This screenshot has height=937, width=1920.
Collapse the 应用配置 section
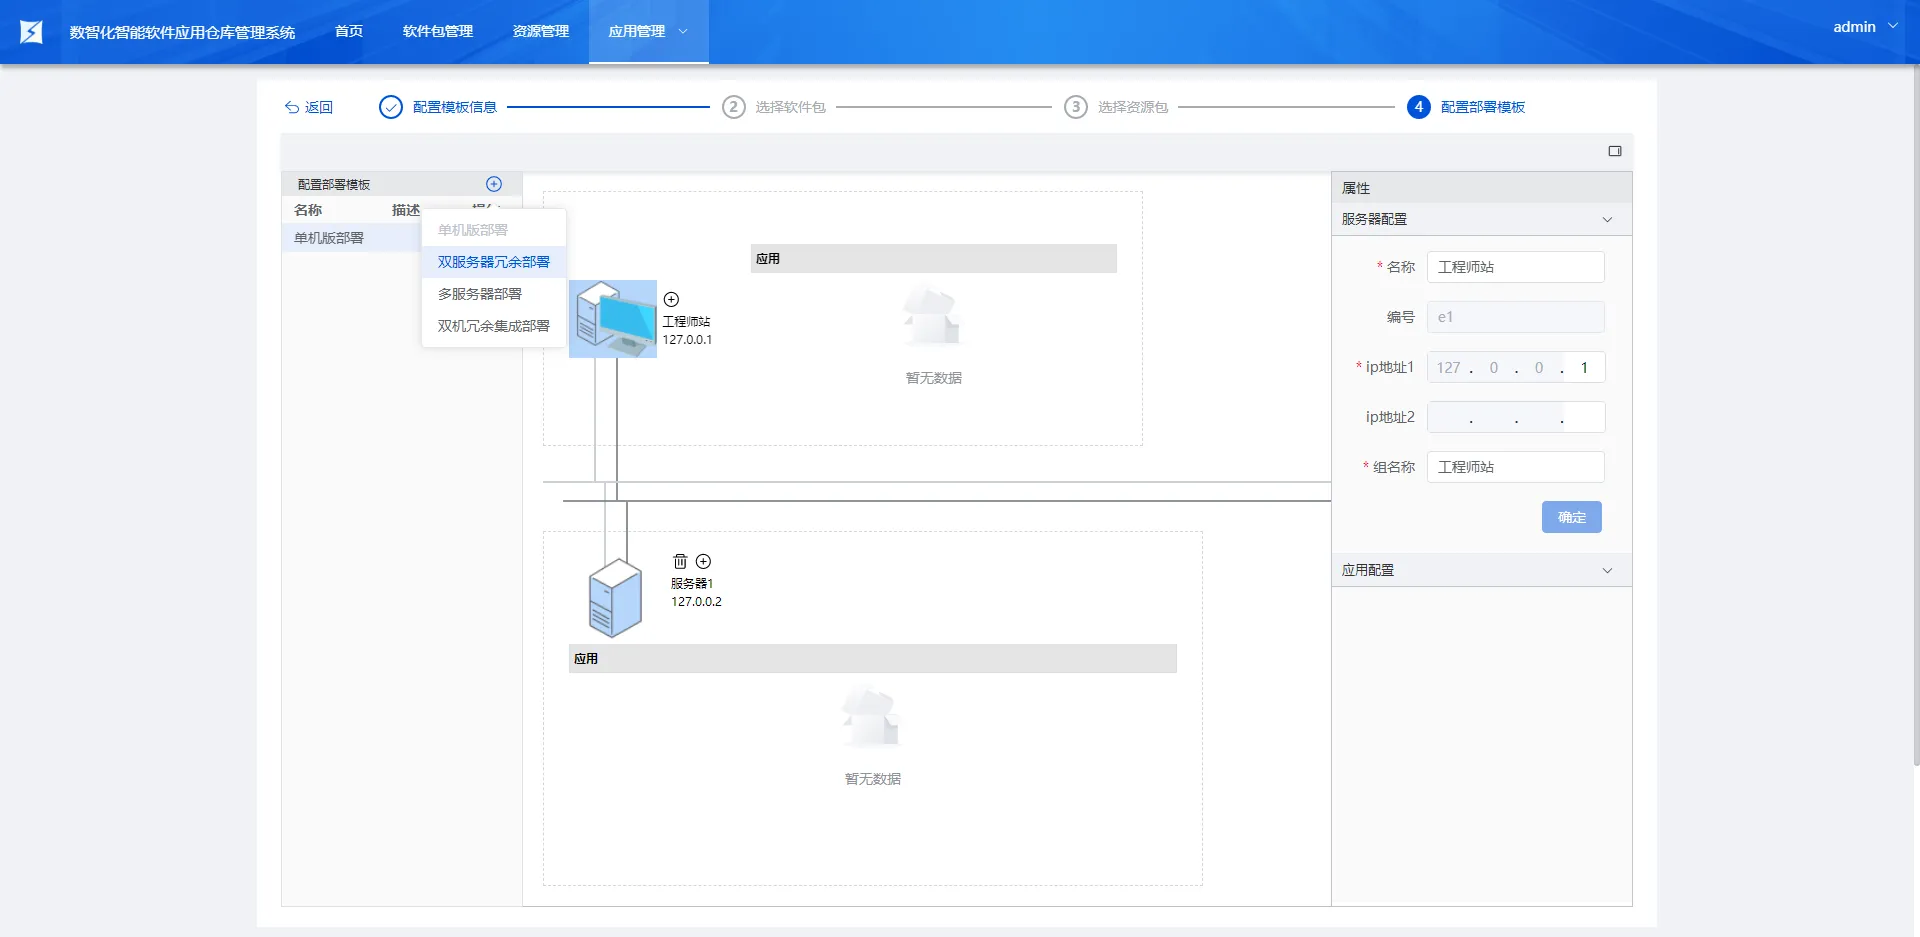tap(1607, 570)
